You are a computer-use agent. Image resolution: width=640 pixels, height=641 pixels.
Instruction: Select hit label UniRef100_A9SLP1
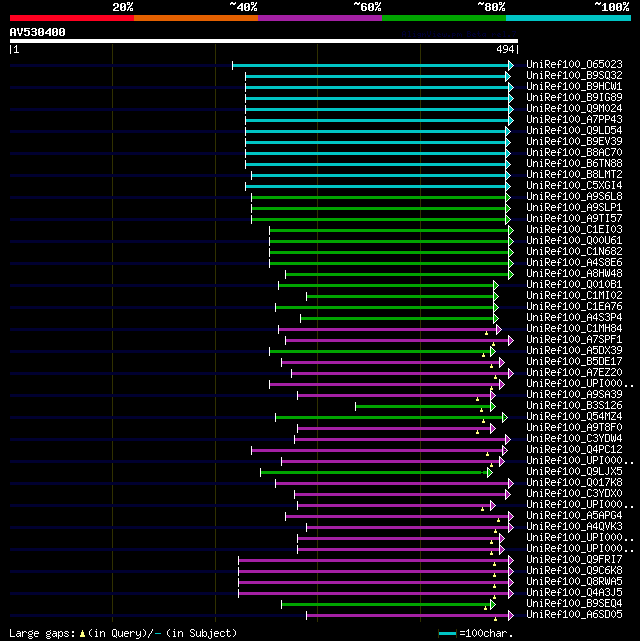click(x=574, y=208)
